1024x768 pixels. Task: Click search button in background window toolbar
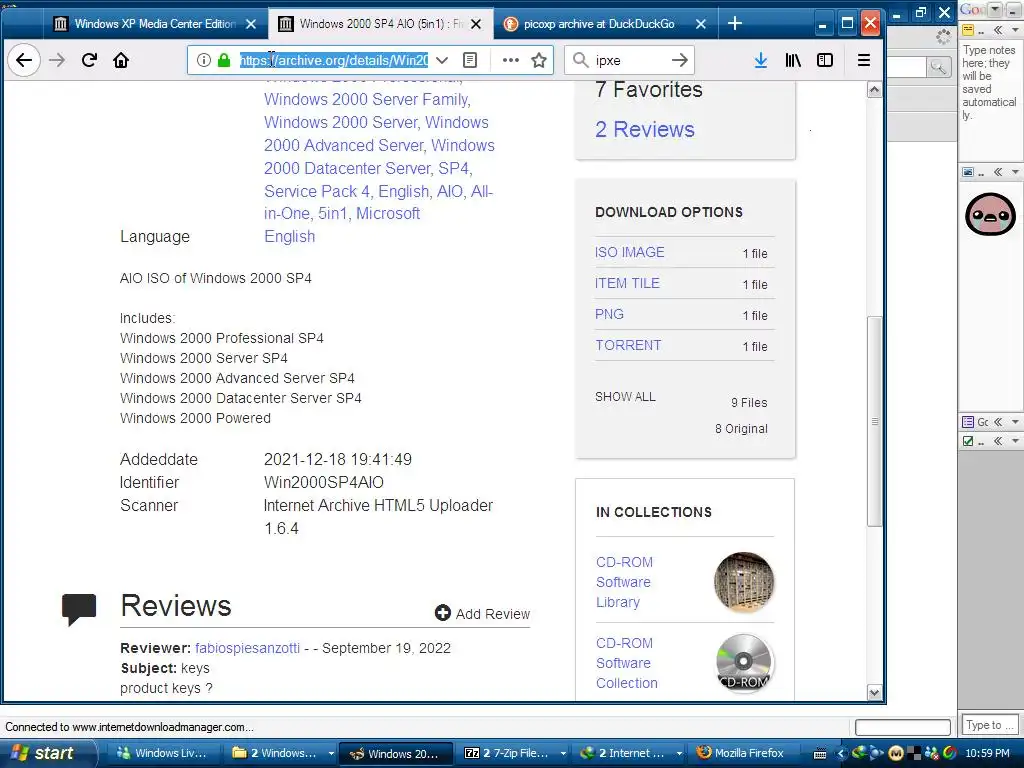(x=938, y=66)
